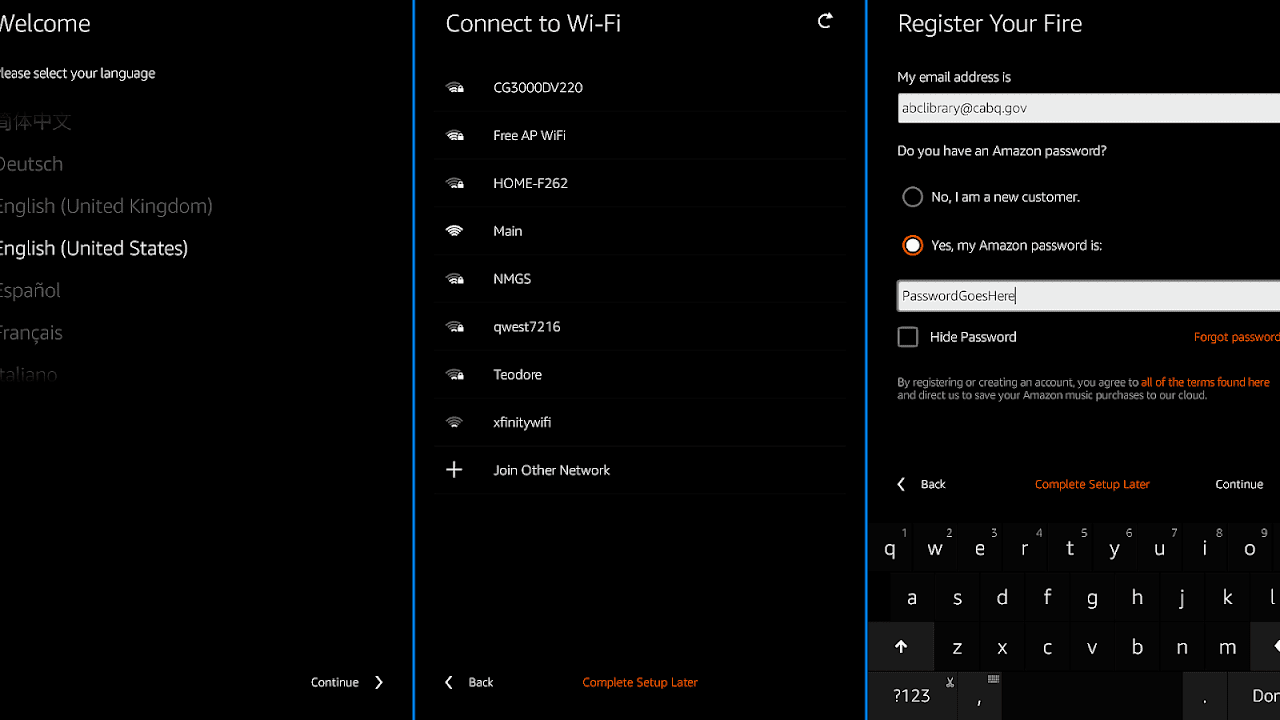Screen dimensions: 1280x720
Task: Click the signal icon beside Free AP WiFi
Action: click(x=455, y=136)
